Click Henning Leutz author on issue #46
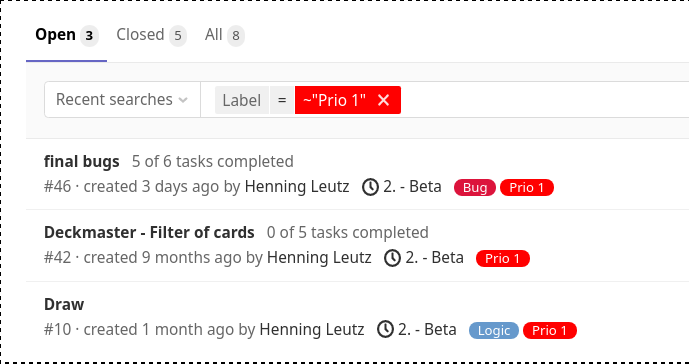This screenshot has width=689, height=364. (297, 187)
